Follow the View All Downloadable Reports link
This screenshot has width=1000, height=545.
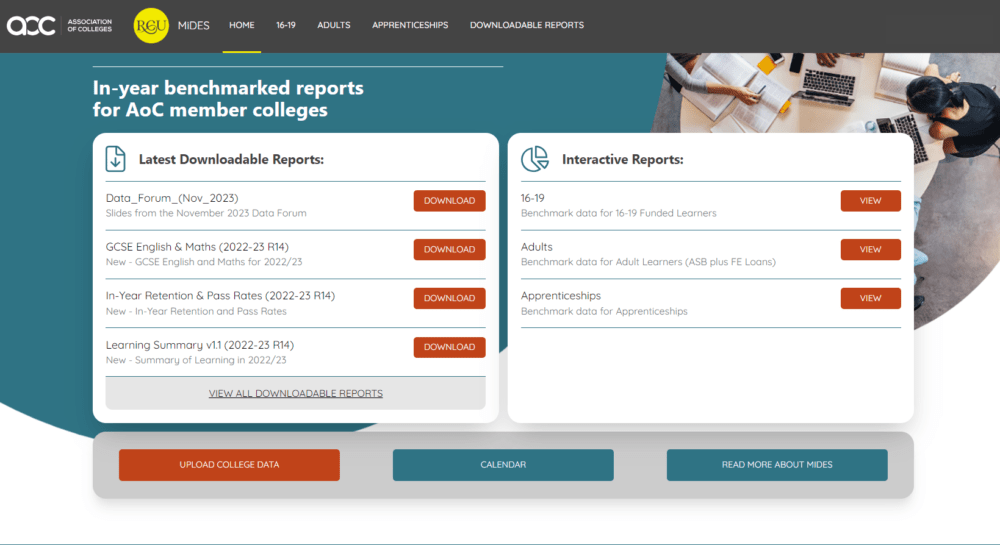[x=295, y=393]
